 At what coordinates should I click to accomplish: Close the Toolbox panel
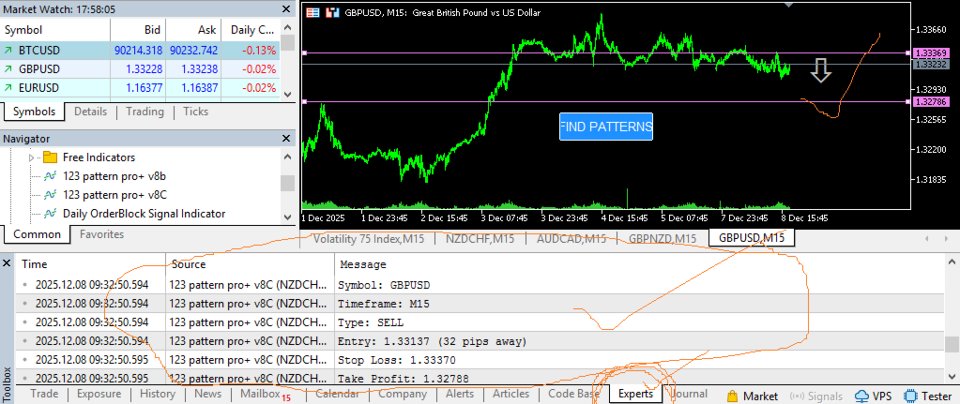pos(7,263)
